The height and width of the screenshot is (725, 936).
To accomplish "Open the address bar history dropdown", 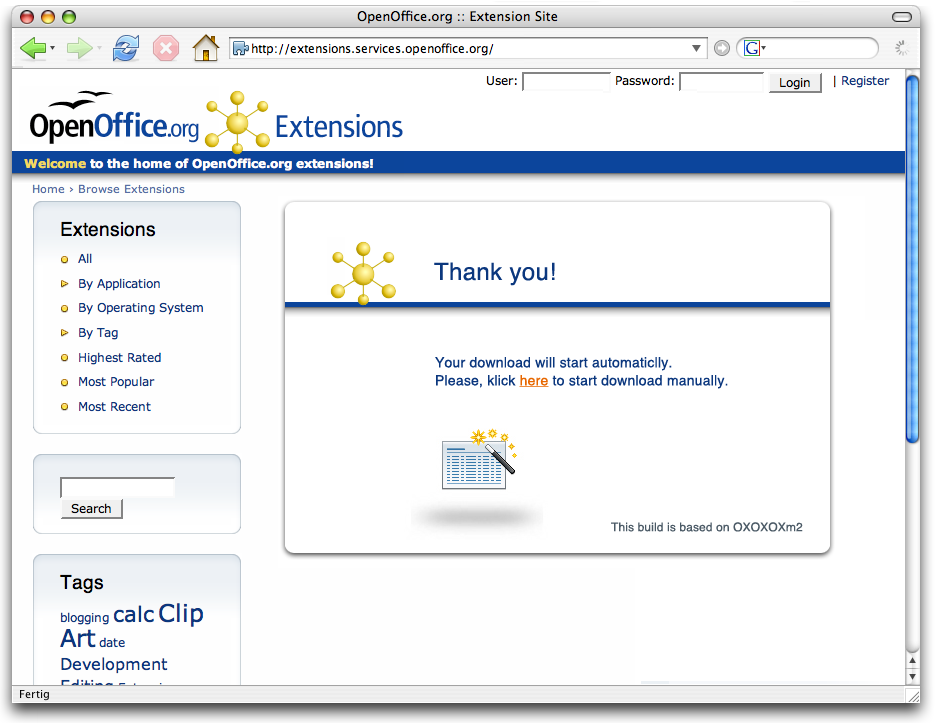I will tap(698, 48).
